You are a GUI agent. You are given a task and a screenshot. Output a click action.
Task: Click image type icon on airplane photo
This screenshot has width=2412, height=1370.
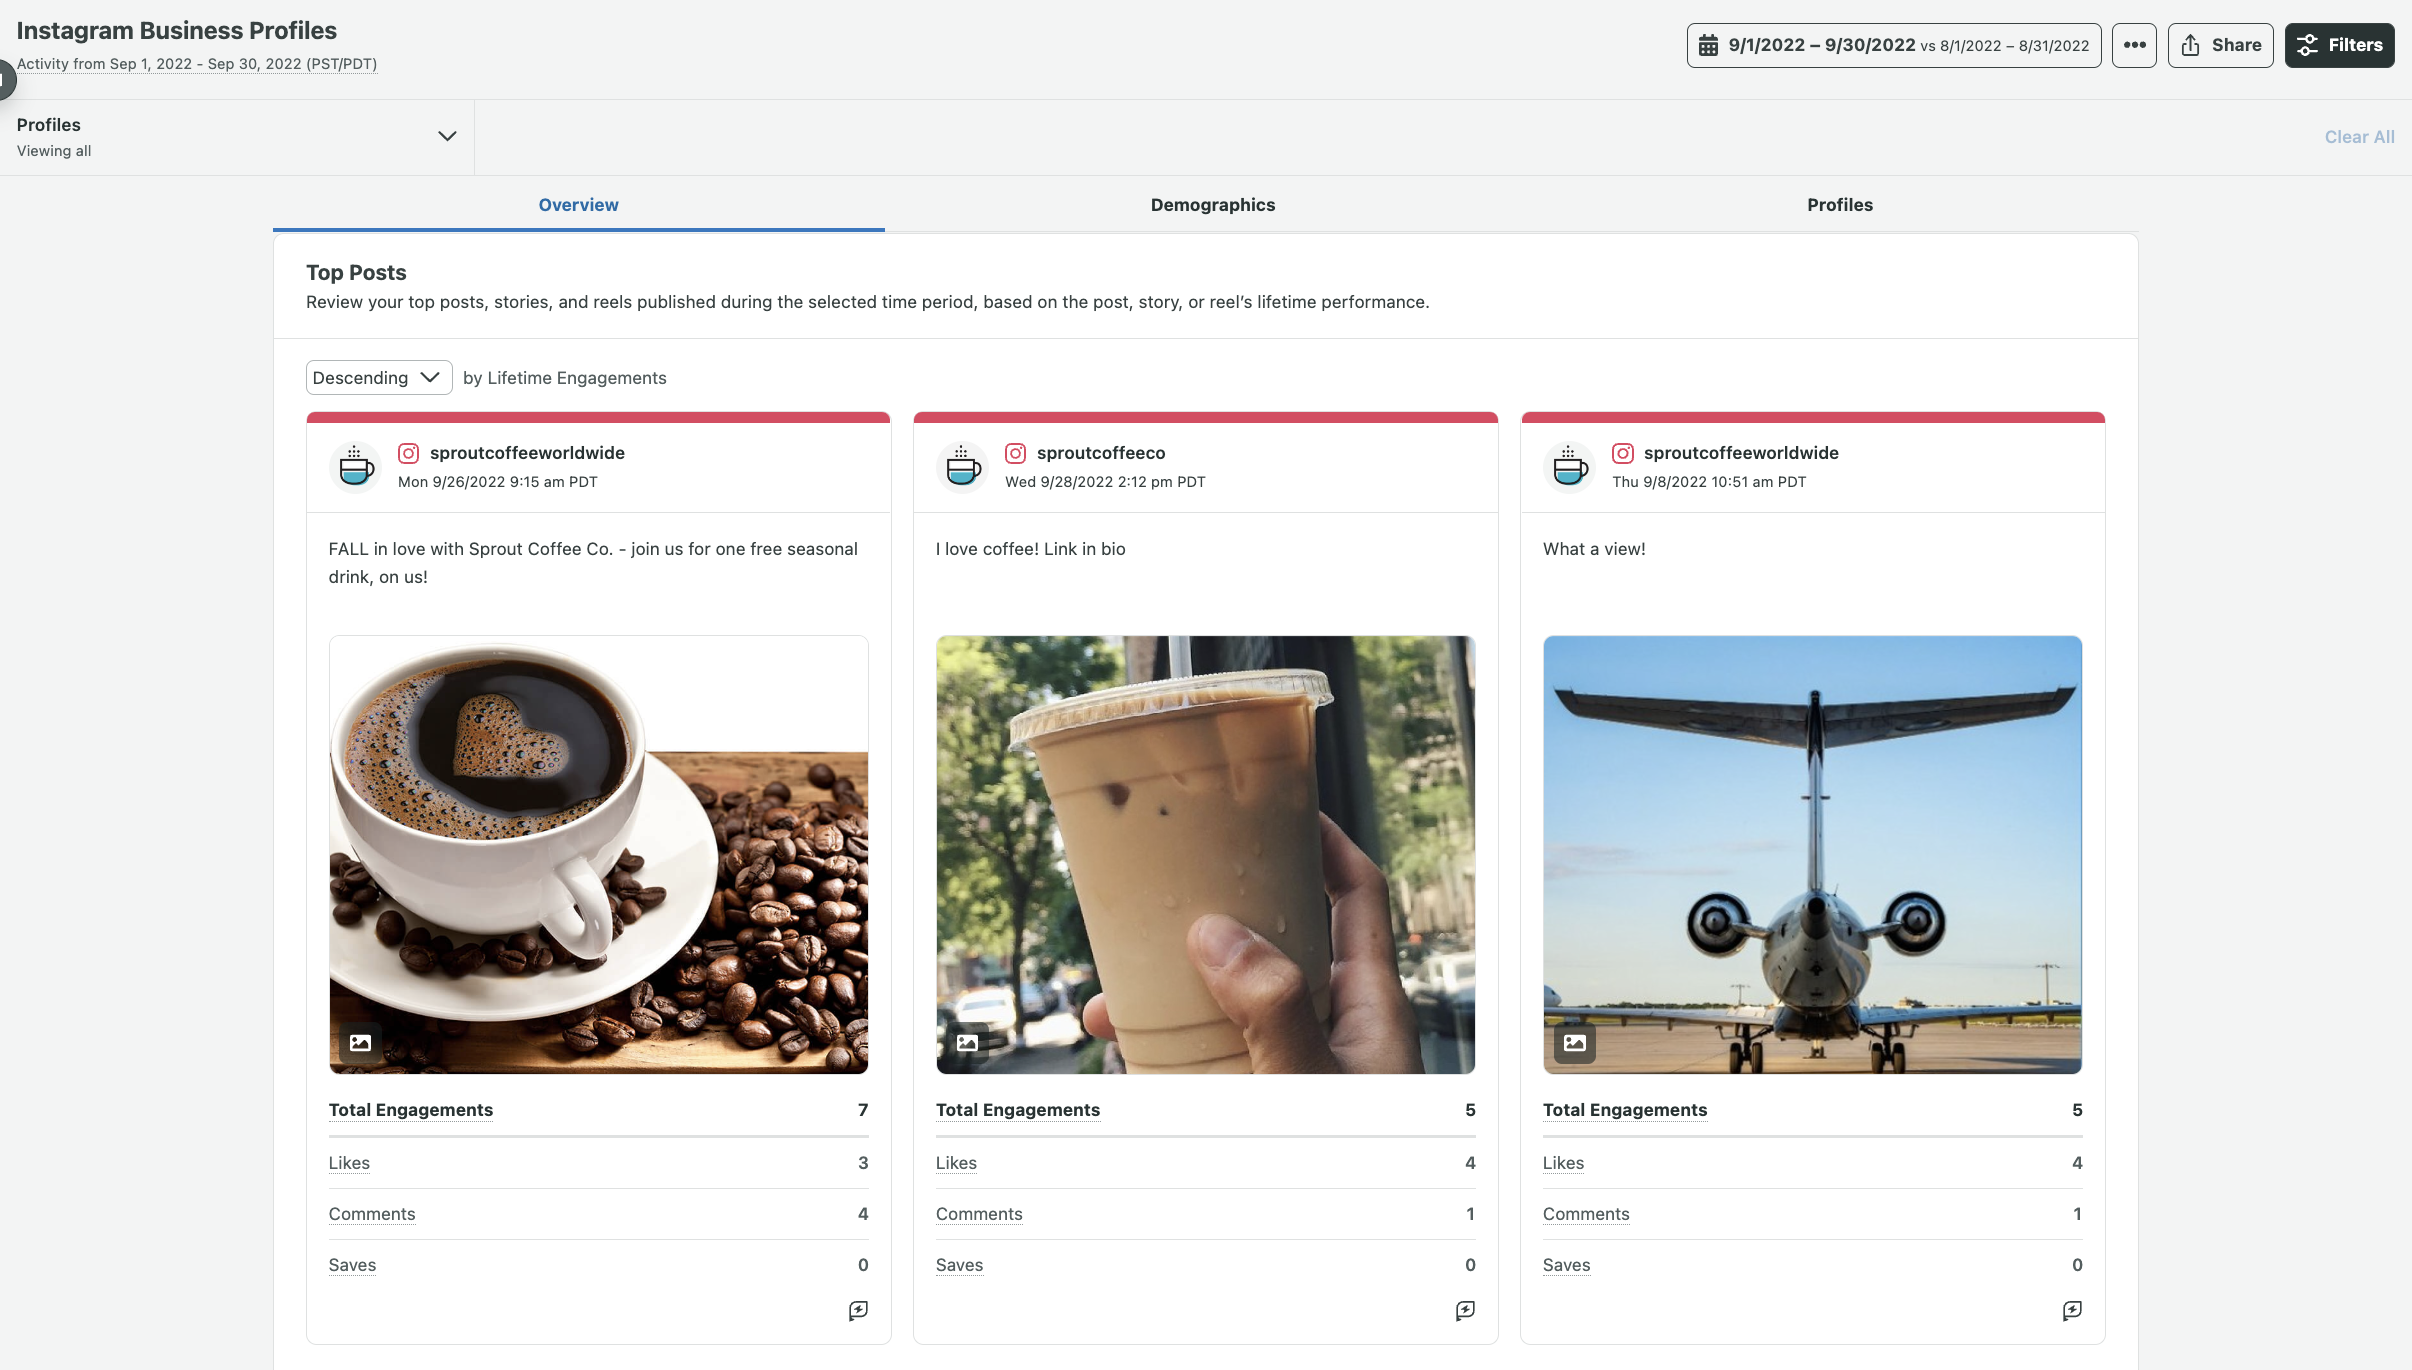(x=1574, y=1043)
